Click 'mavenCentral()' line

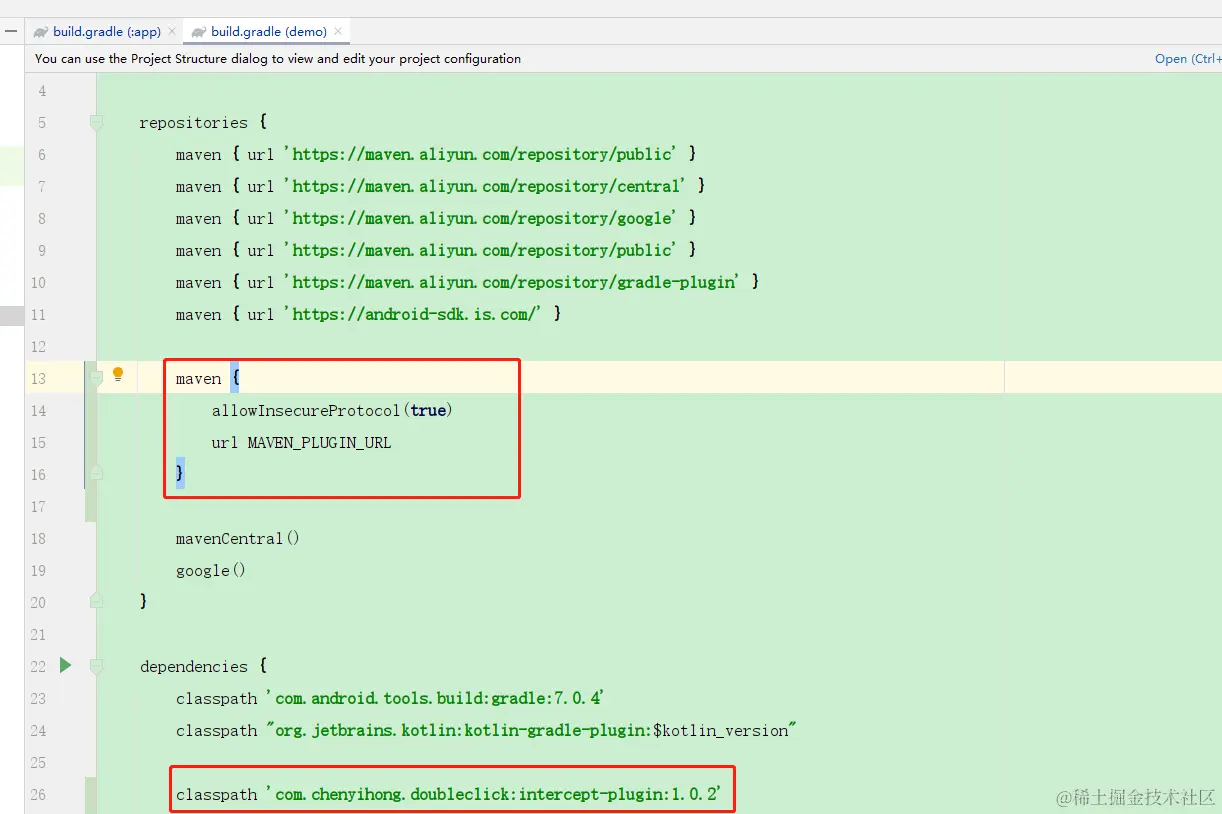[x=238, y=538]
